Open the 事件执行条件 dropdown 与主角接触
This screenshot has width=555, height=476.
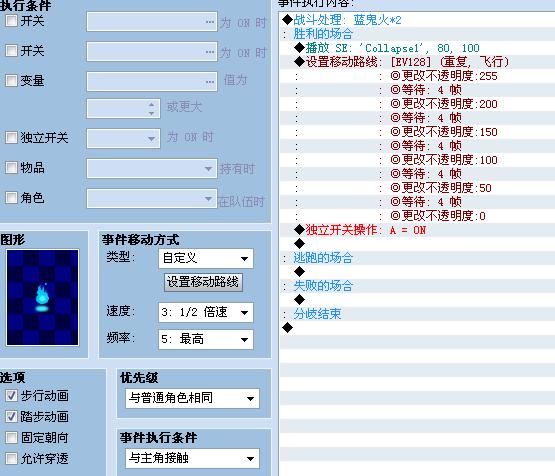pyautogui.click(x=192, y=458)
